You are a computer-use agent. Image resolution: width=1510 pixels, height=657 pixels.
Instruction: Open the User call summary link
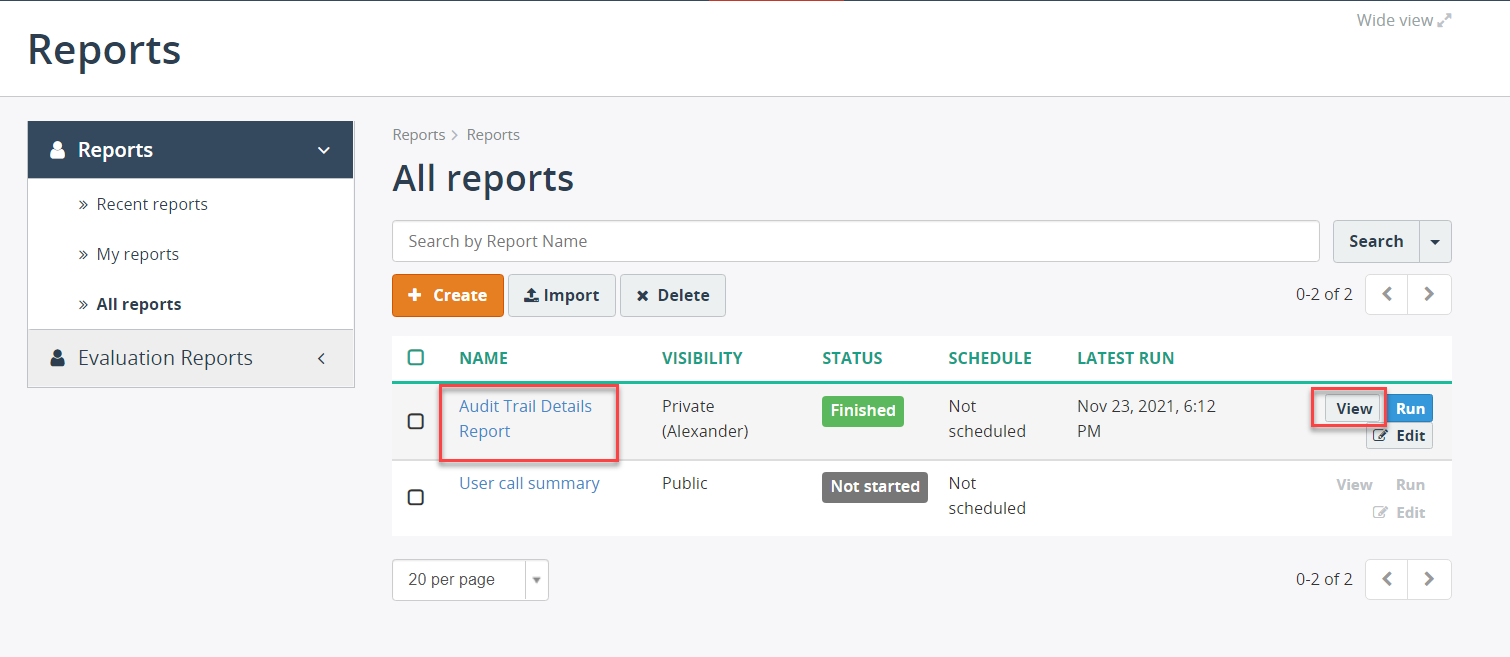529,483
